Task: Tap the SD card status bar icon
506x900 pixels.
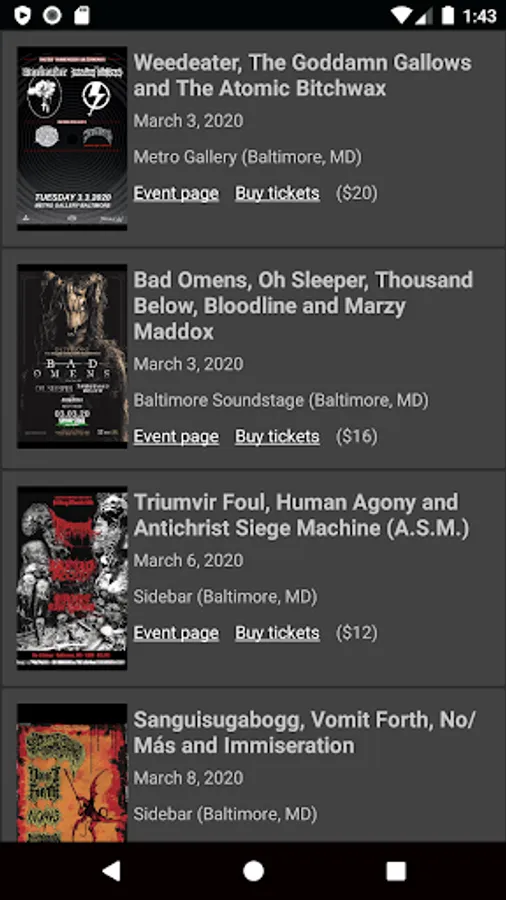Action: point(82,15)
